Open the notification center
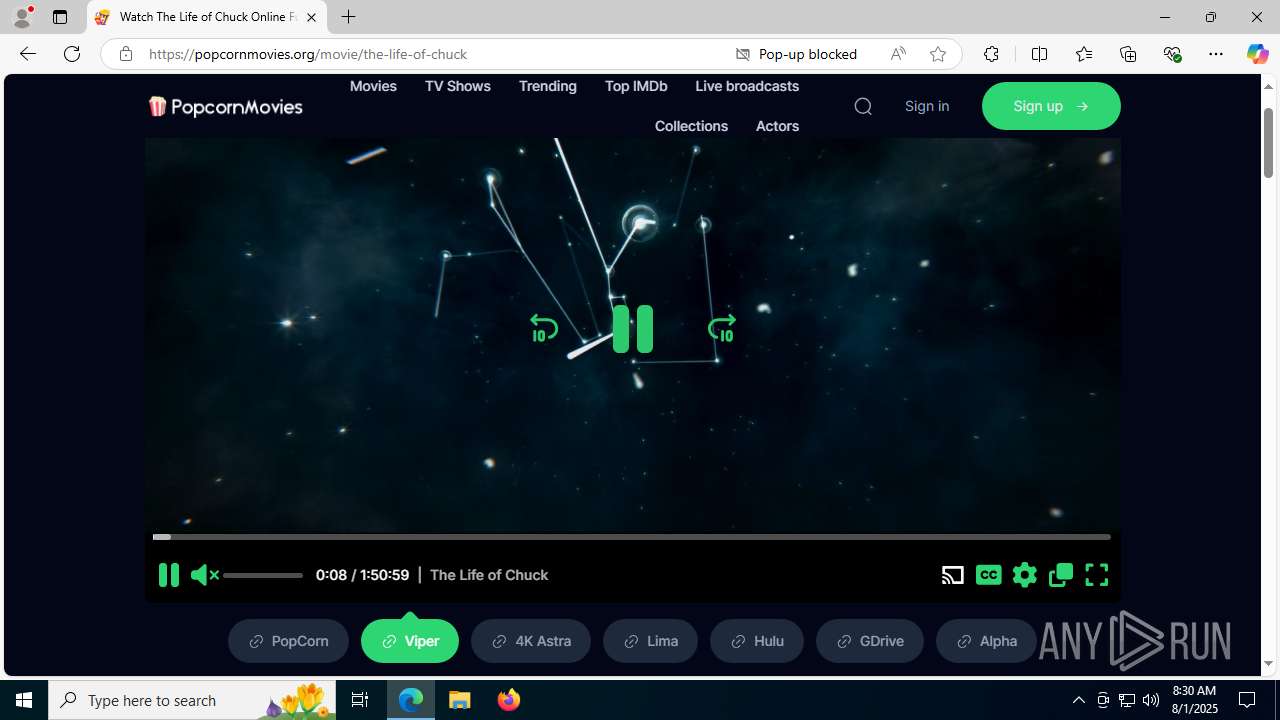 click(1247, 700)
